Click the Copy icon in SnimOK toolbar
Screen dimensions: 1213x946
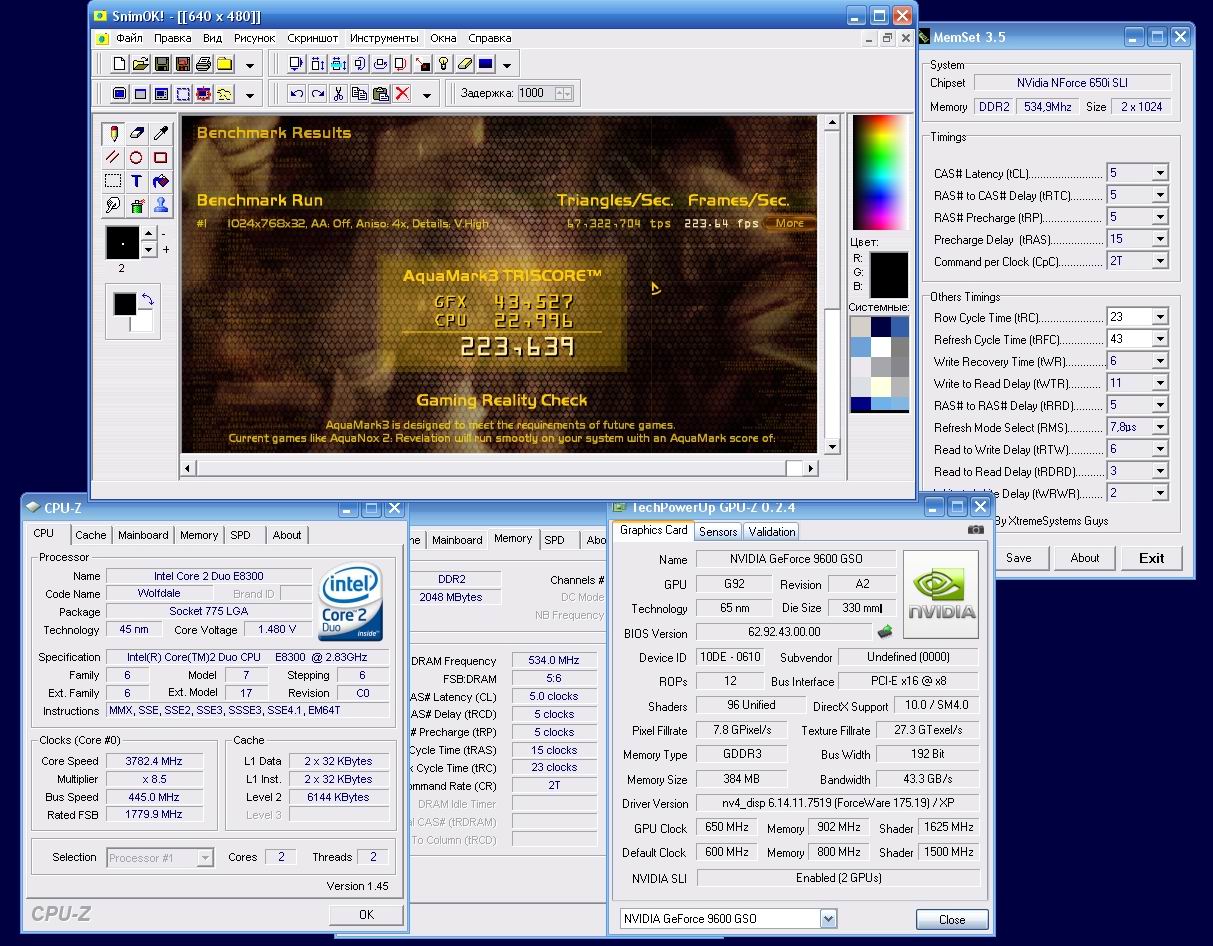pyautogui.click(x=359, y=94)
